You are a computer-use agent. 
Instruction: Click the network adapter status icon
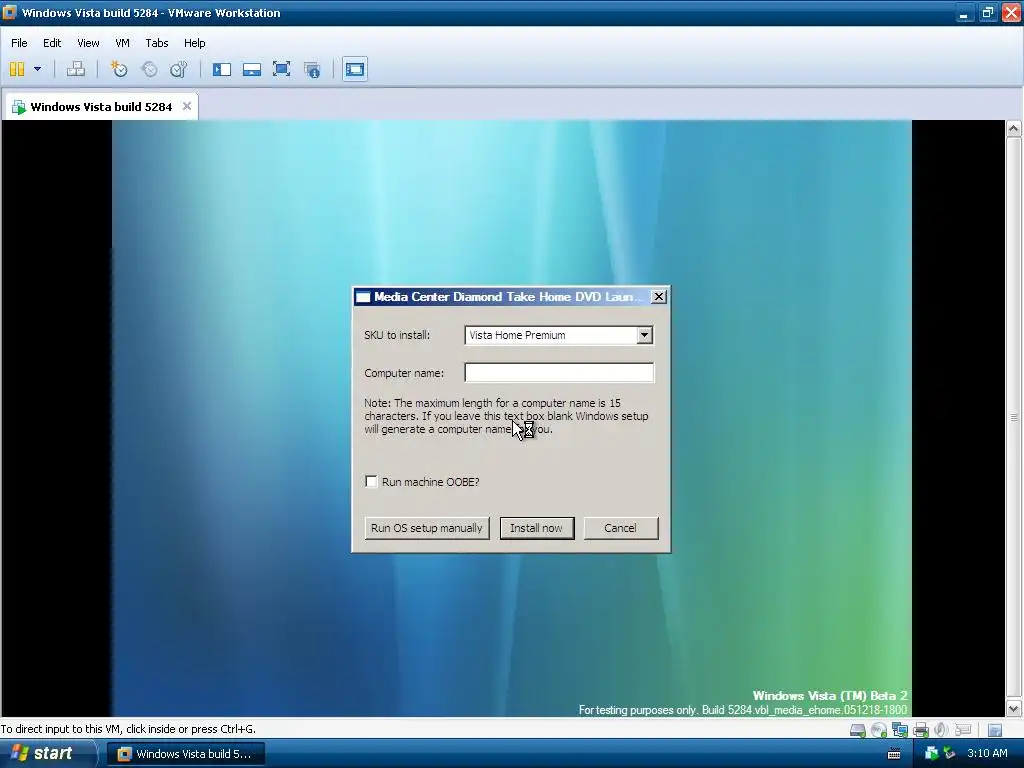click(x=900, y=729)
